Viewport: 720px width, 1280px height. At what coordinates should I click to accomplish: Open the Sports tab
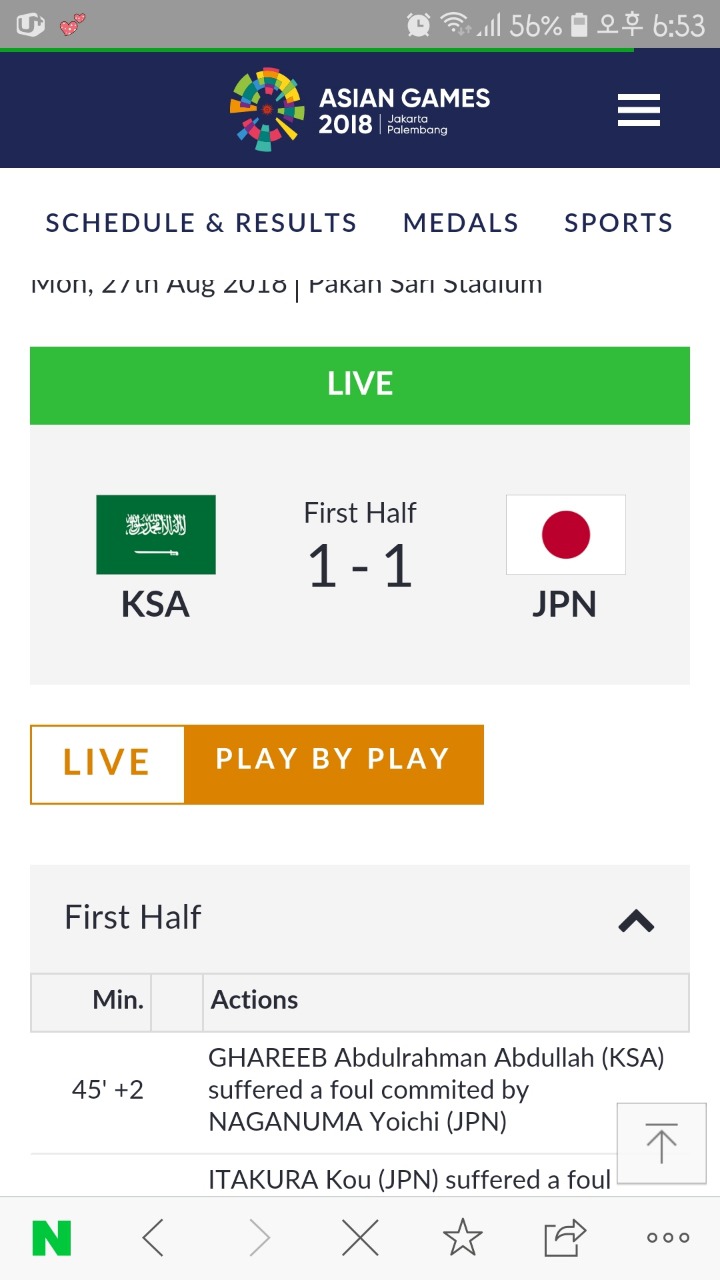[619, 223]
